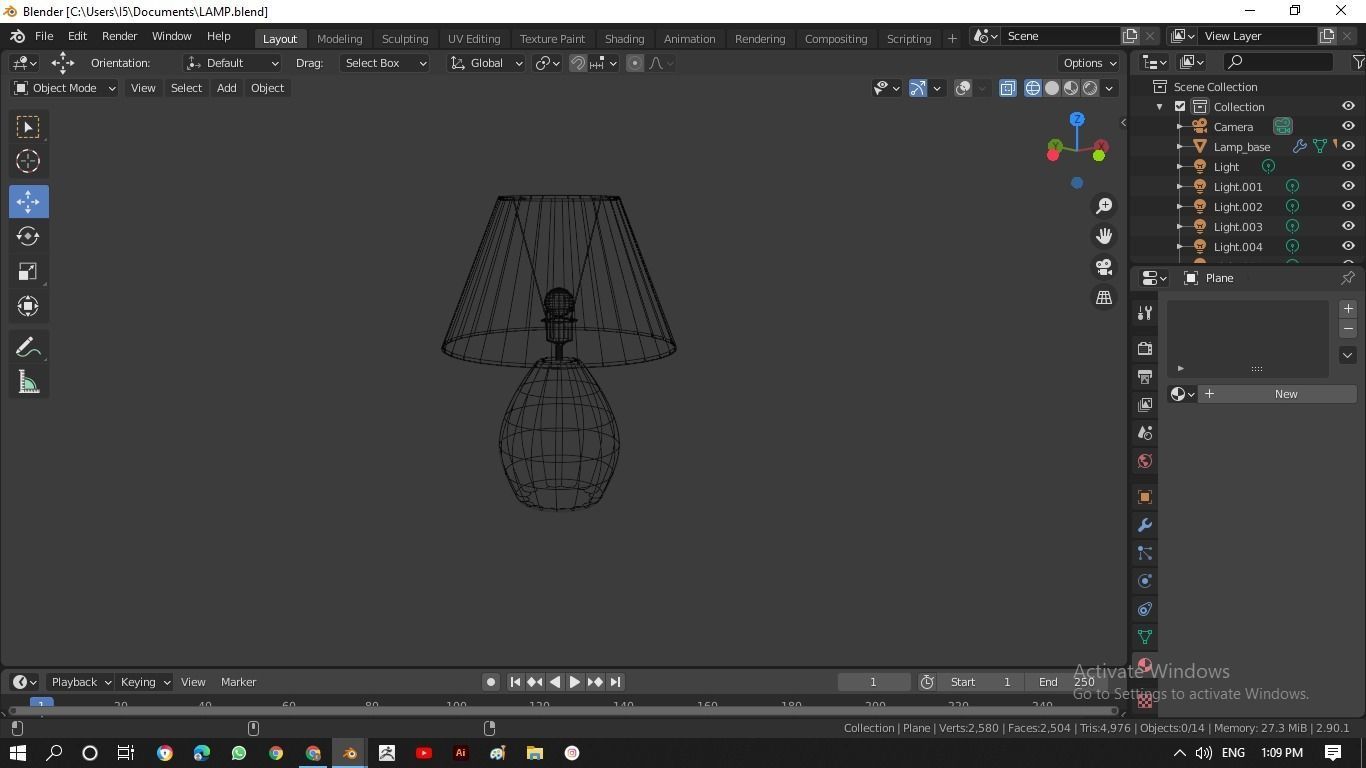Toggle auto keying record button
Viewport: 1366px width, 768px height.
coord(491,682)
